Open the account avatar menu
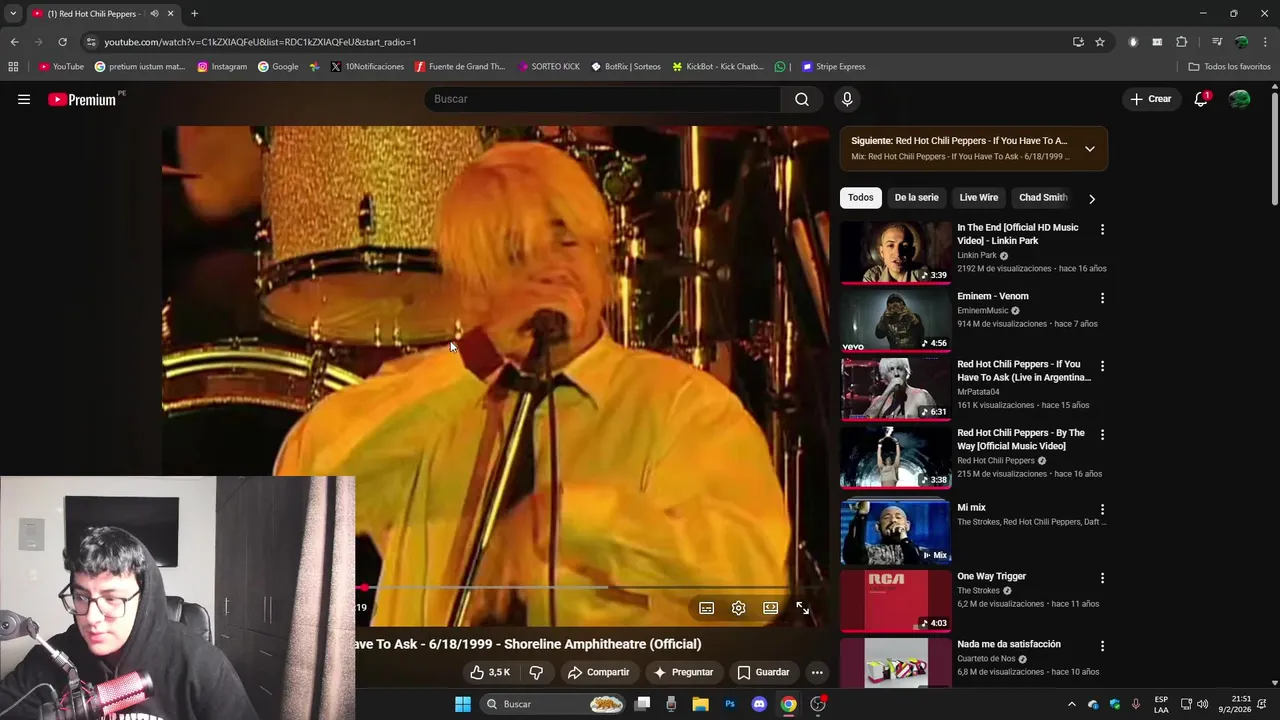1280x720 pixels. pos(1240,99)
